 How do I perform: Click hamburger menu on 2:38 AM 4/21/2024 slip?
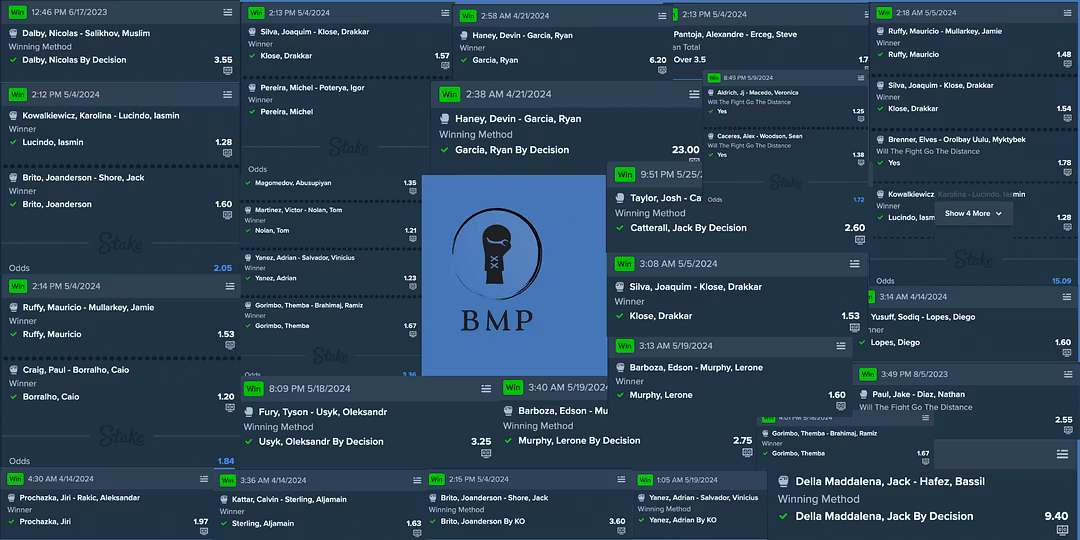pyautogui.click(x=694, y=94)
